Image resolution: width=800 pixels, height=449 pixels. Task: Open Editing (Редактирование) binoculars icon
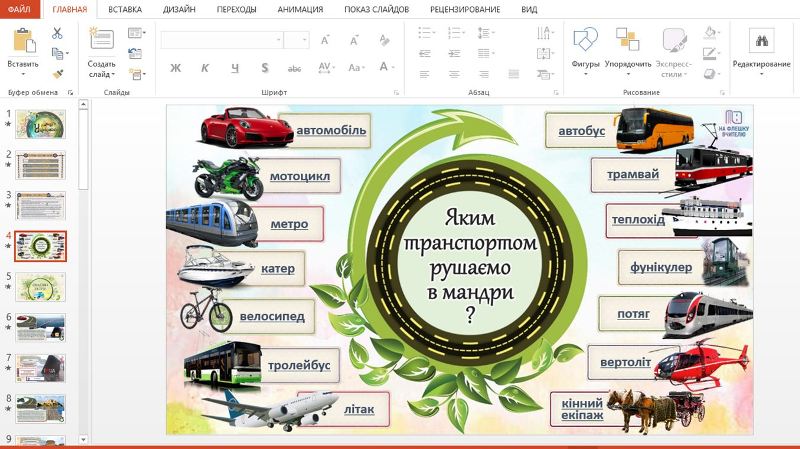click(x=761, y=41)
